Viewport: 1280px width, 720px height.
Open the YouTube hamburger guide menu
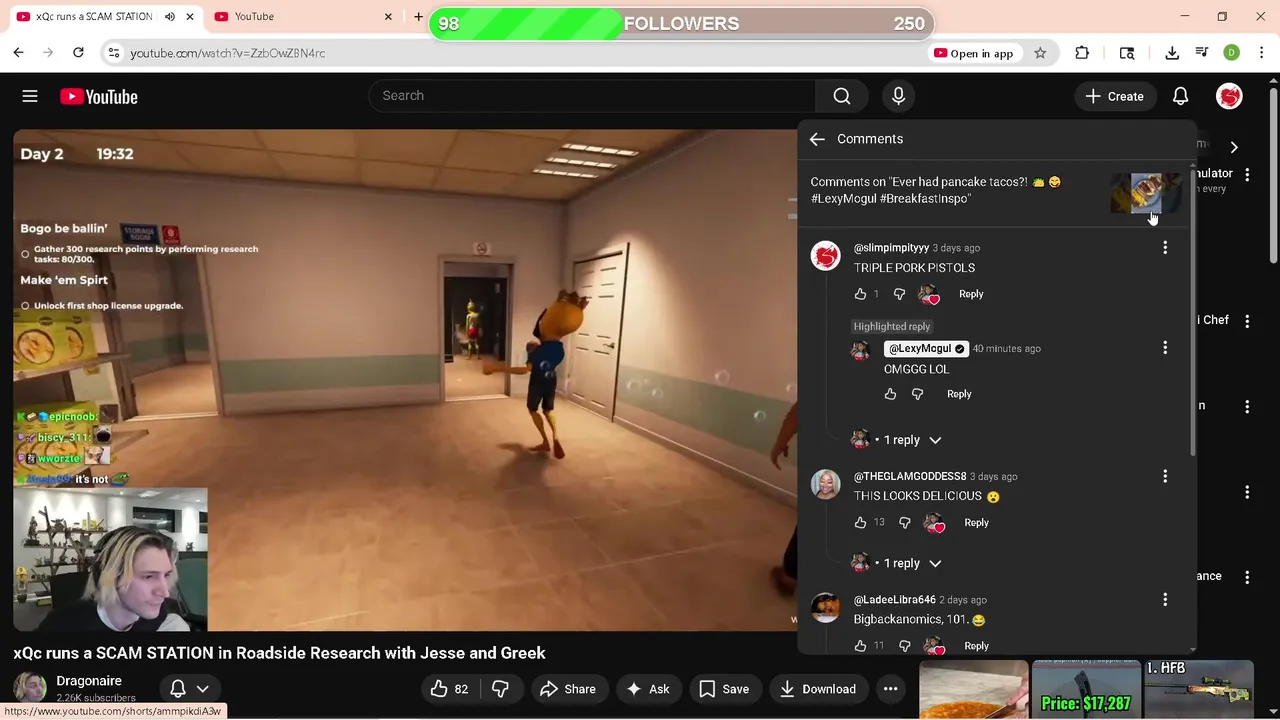pos(30,96)
